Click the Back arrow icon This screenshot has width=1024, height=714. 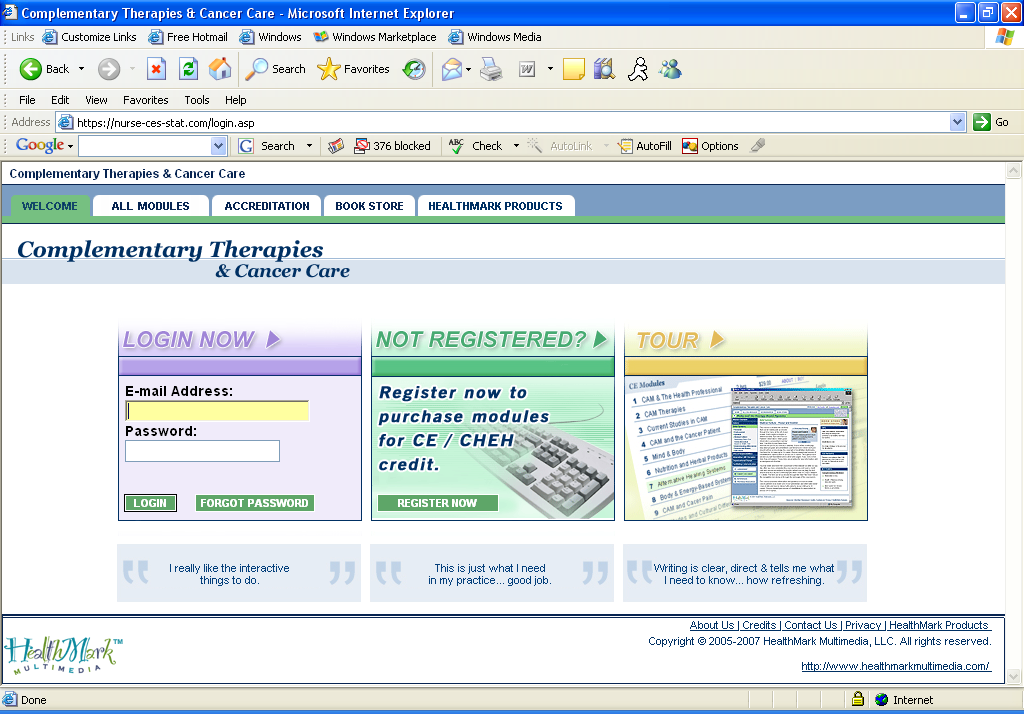pyautogui.click(x=30, y=69)
